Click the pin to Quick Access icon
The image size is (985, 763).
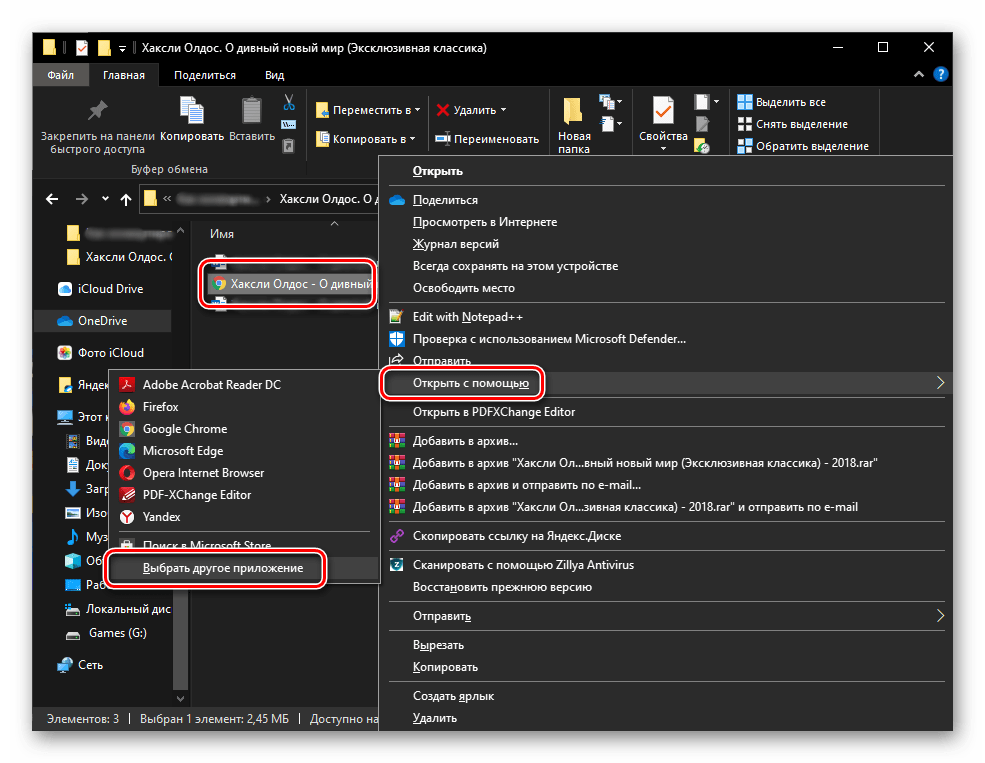[x=97, y=111]
